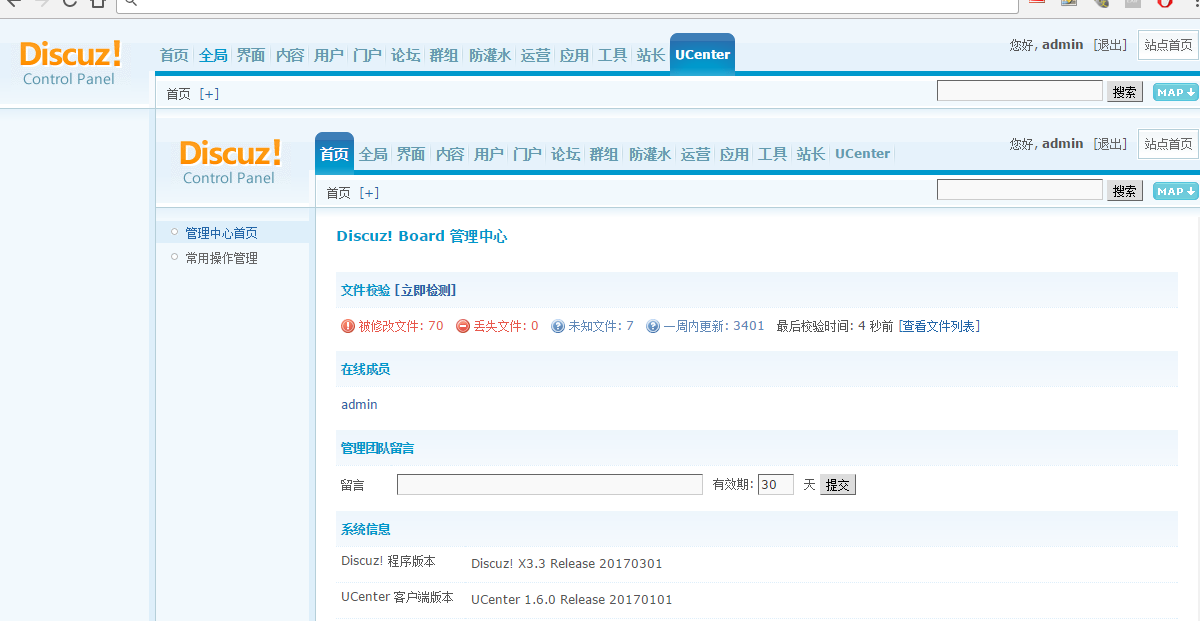Focus the outer header search box
Viewport: 1200px width, 621px height.
pos(1020,91)
